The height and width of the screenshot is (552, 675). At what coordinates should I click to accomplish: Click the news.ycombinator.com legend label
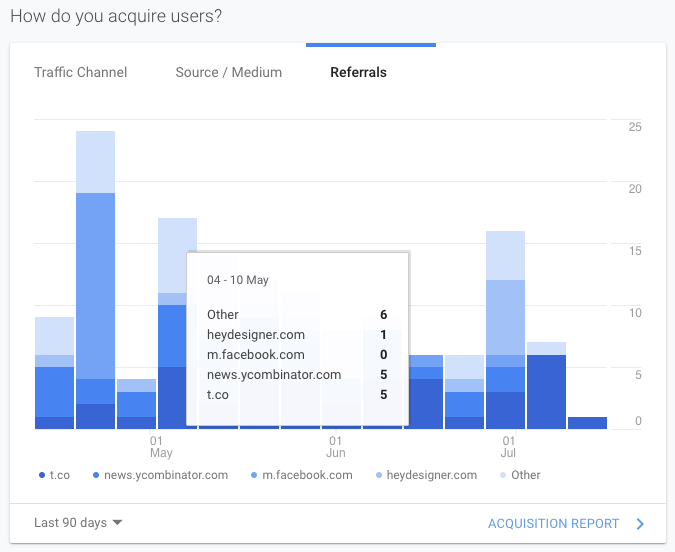pyautogui.click(x=166, y=475)
